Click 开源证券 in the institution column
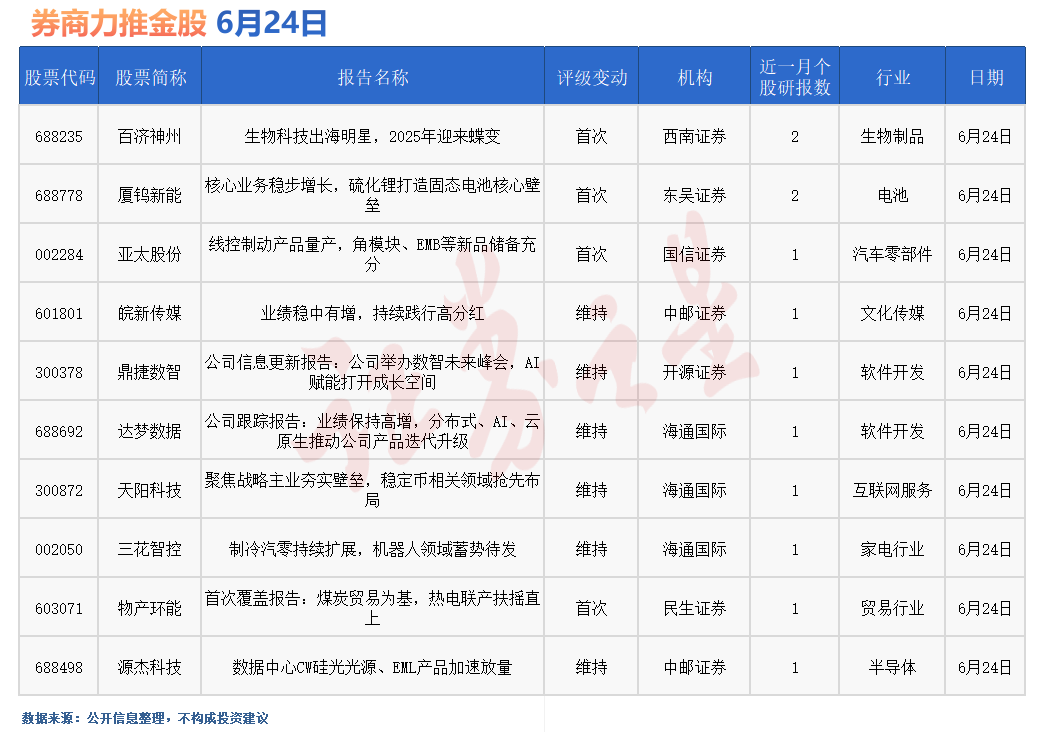The image size is (1047, 732). [694, 373]
